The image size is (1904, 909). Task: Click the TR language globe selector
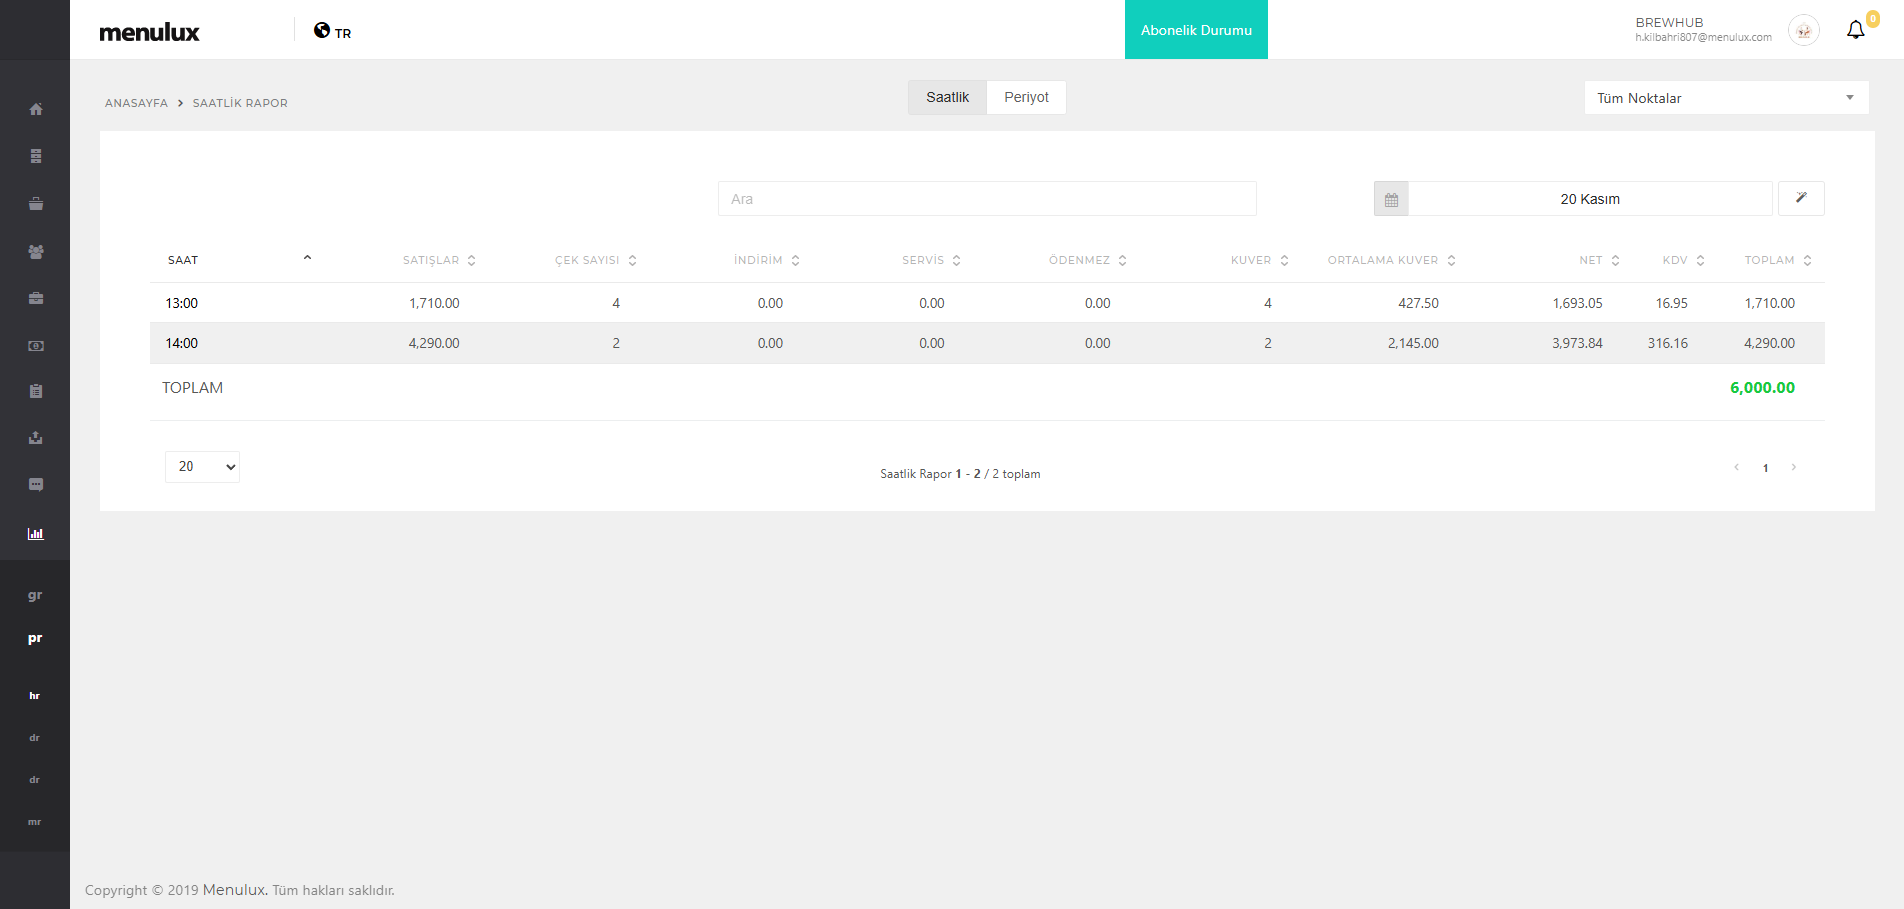click(332, 31)
